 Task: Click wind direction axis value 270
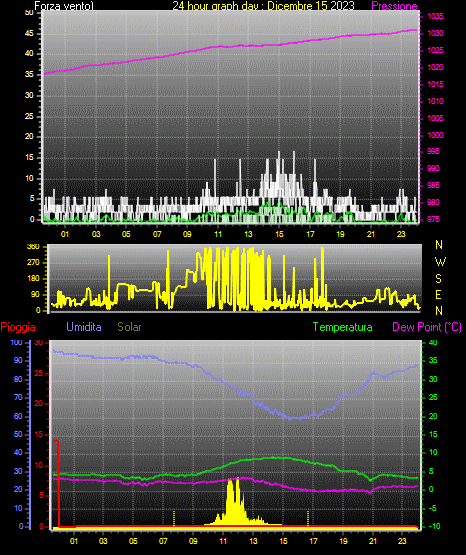click(33, 262)
